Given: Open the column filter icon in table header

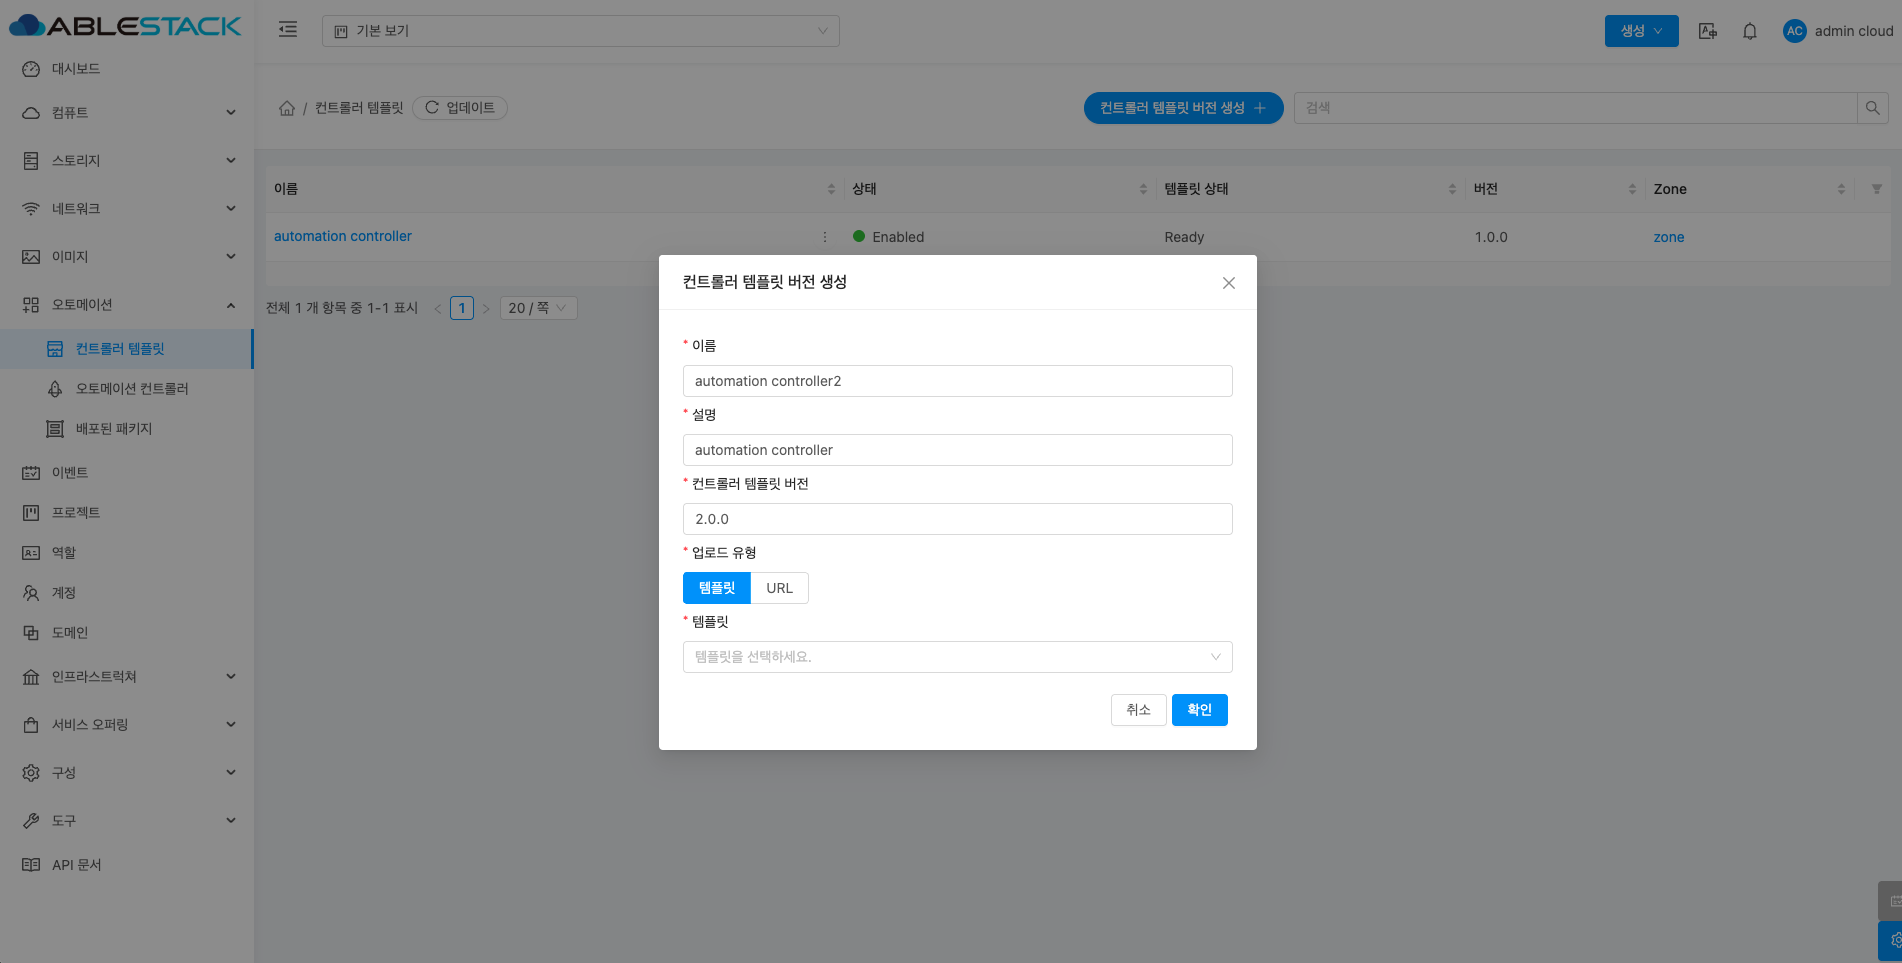Looking at the screenshot, I should pos(1877,189).
